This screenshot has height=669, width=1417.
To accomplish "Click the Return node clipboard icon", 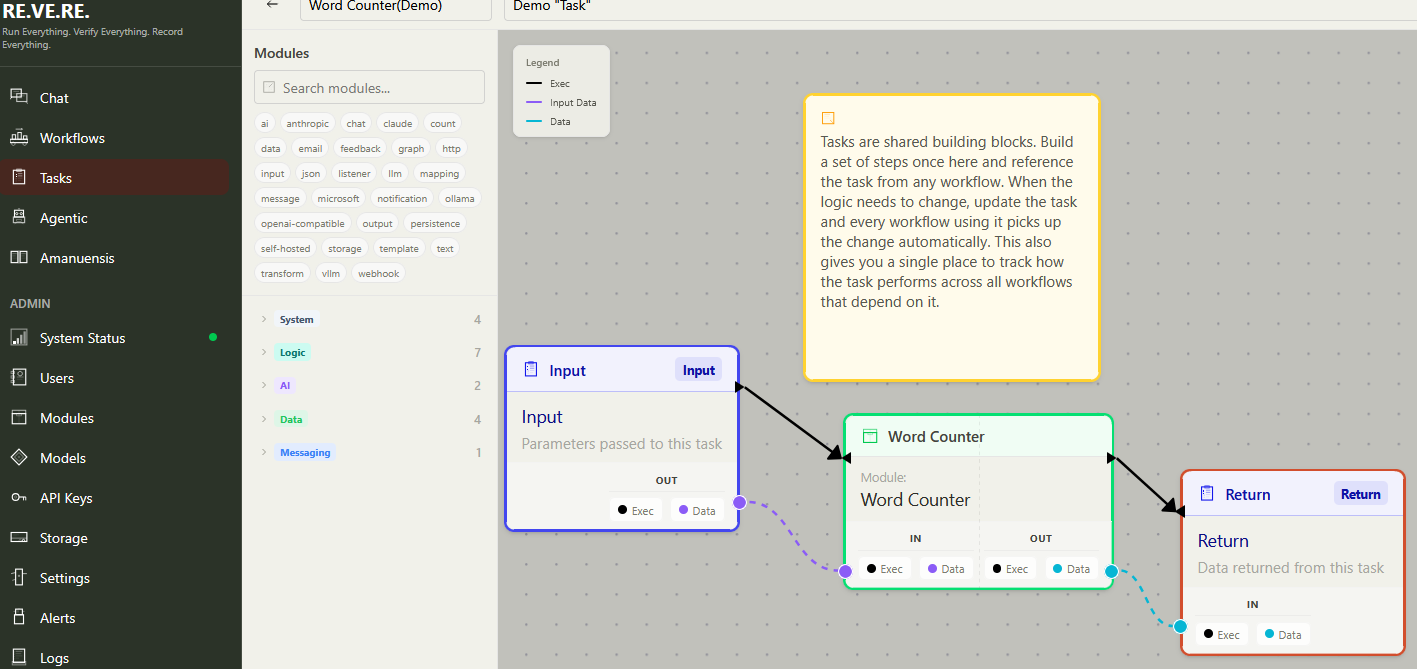I will pos(1207,493).
